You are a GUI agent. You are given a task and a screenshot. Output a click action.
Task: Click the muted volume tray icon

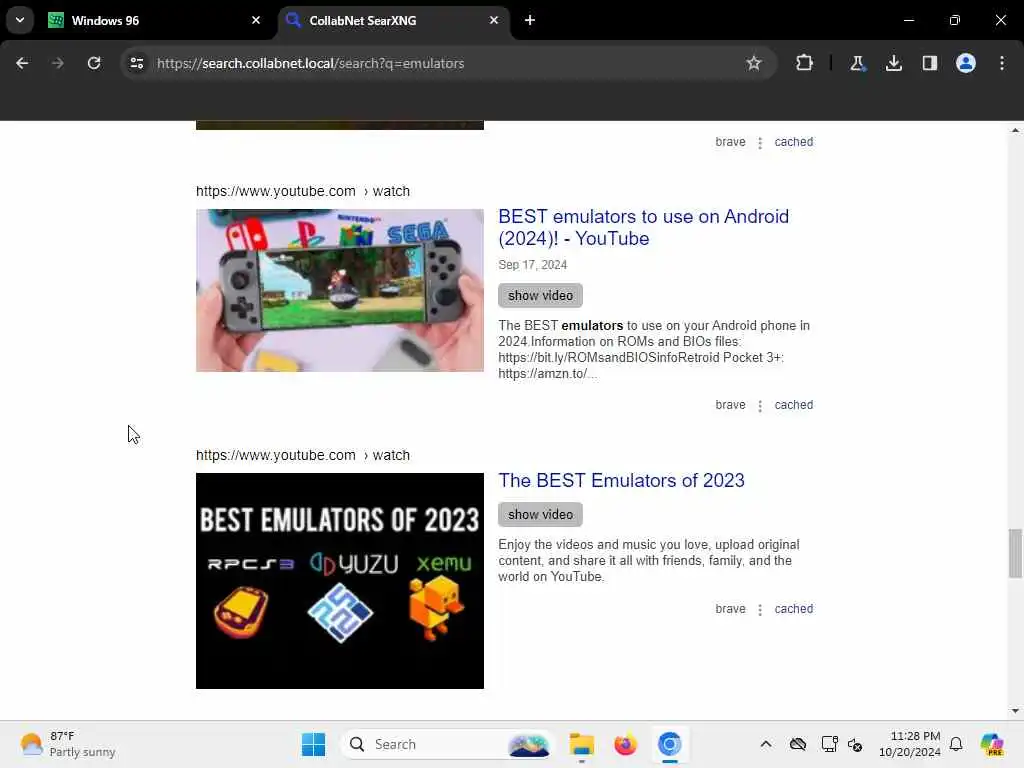(855, 744)
